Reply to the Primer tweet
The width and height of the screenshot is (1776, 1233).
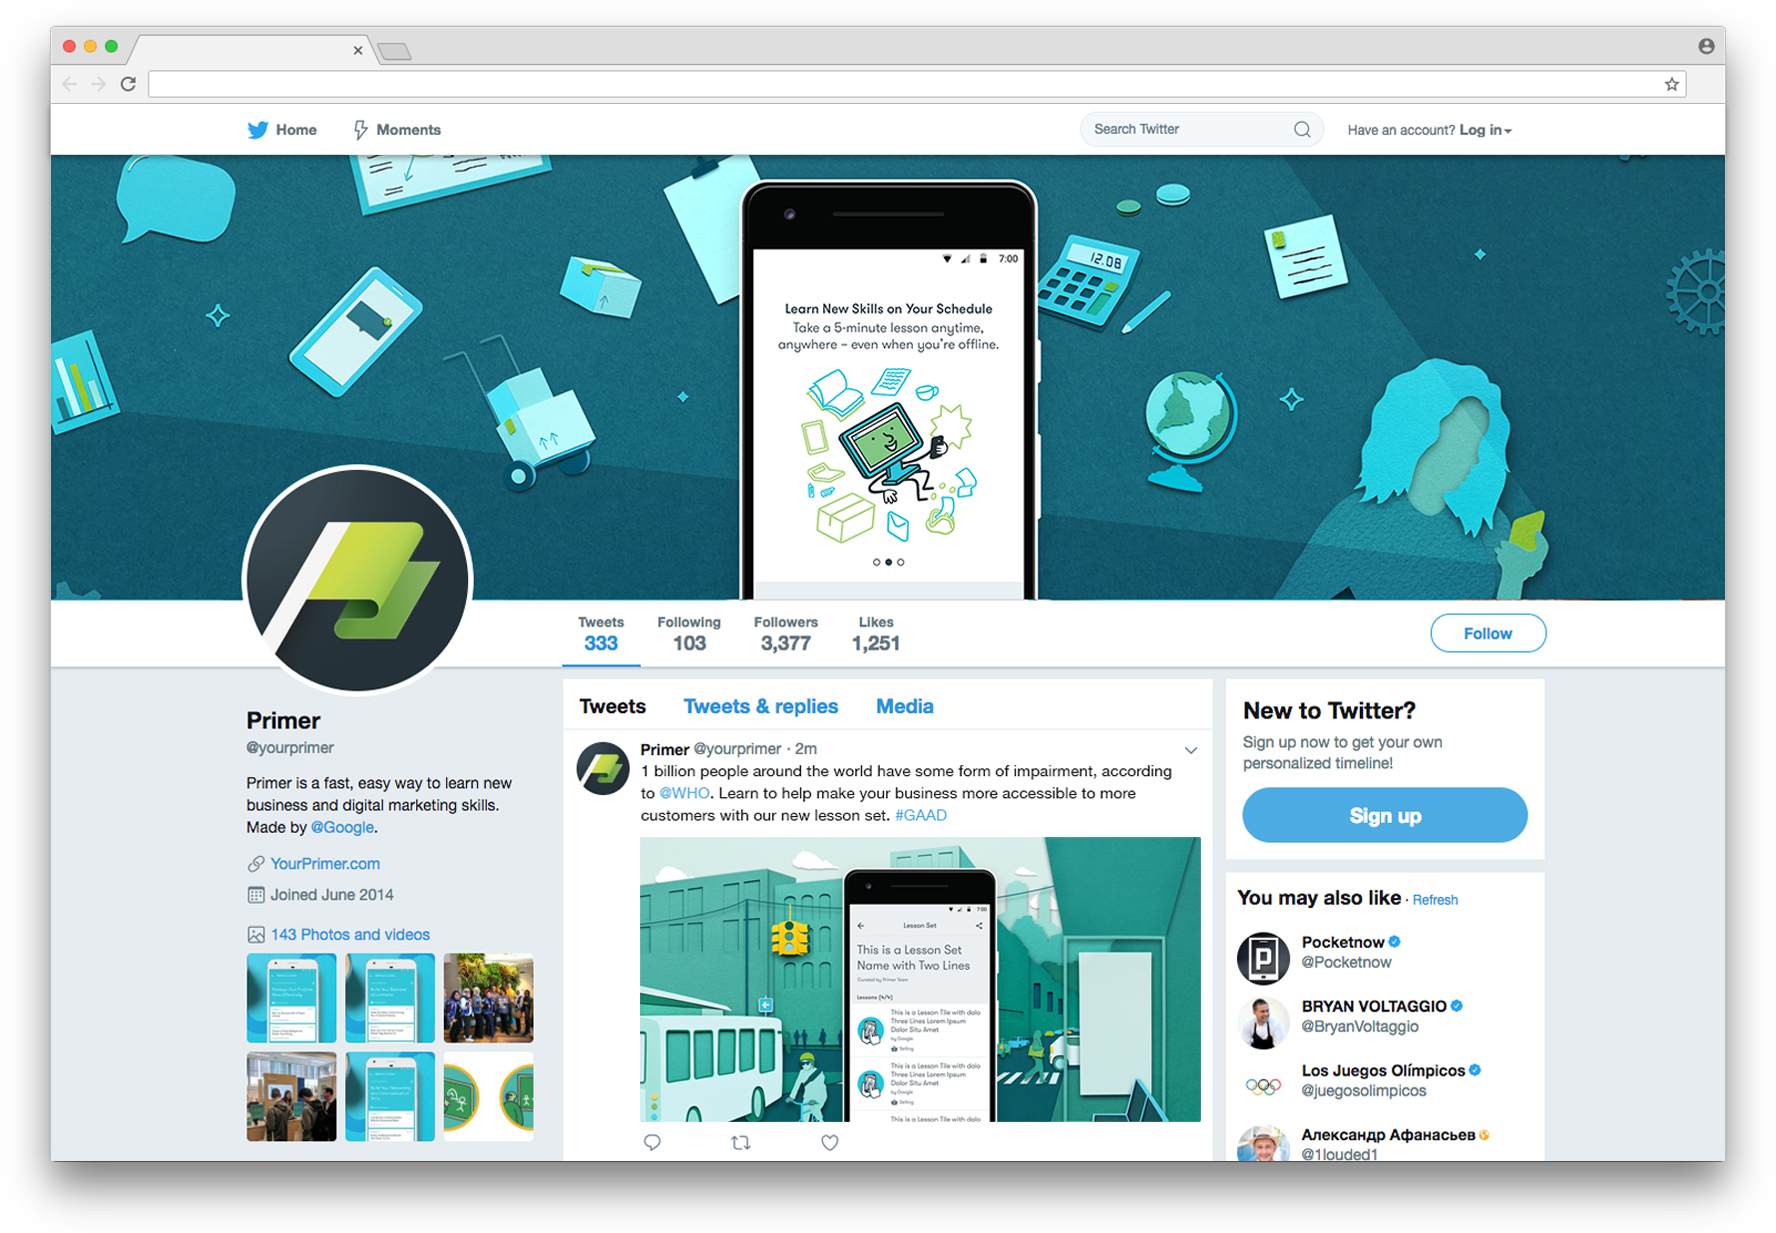[x=652, y=1142]
